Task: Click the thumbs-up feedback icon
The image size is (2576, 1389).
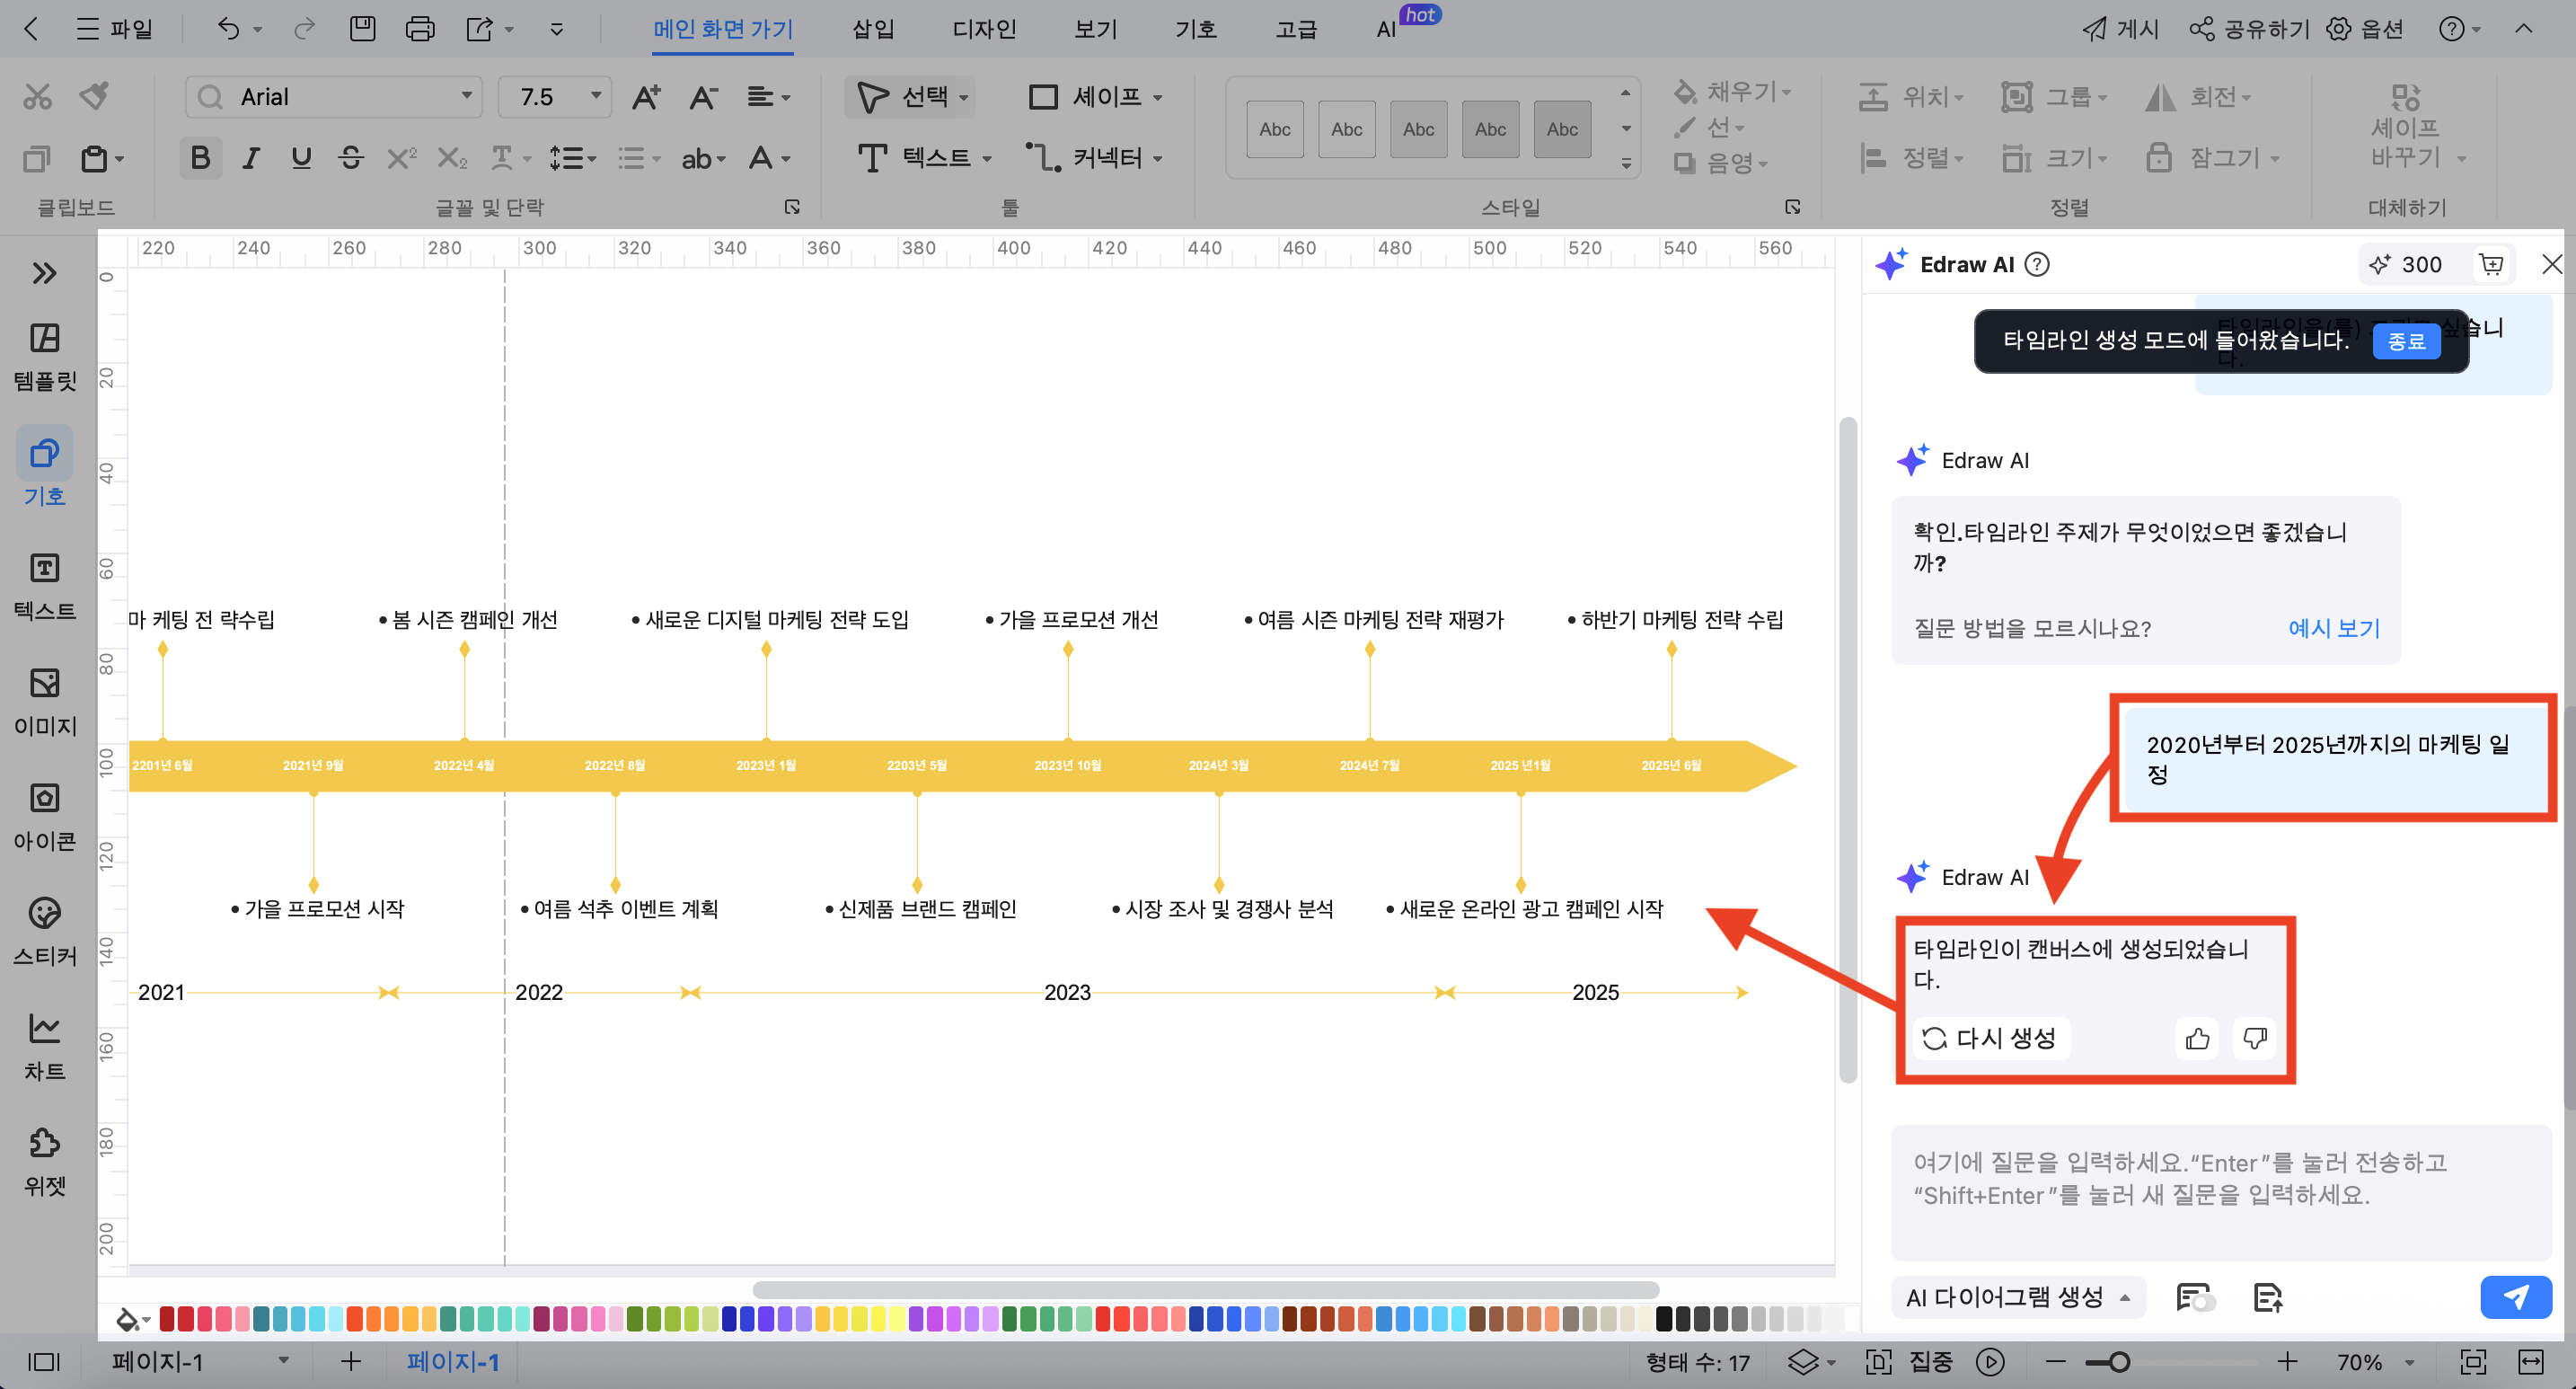Action: click(2196, 1038)
